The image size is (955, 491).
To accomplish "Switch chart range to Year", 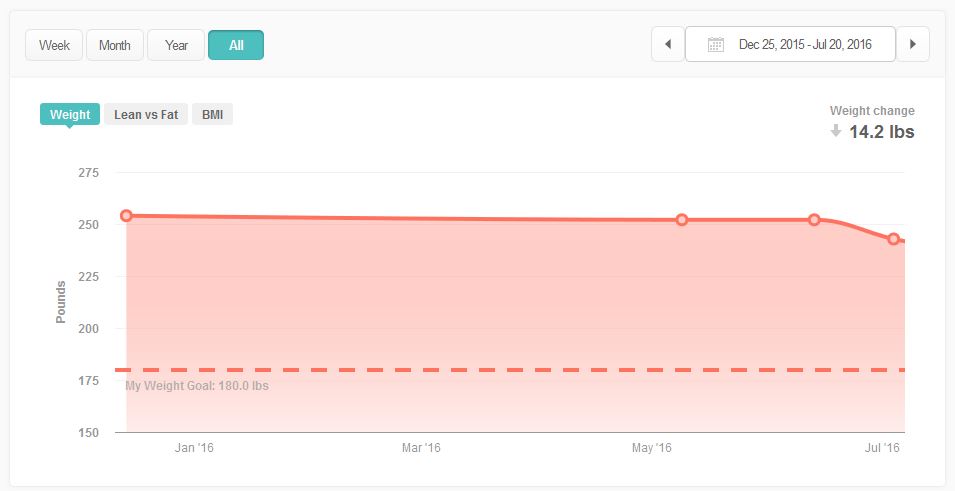I will coord(176,45).
